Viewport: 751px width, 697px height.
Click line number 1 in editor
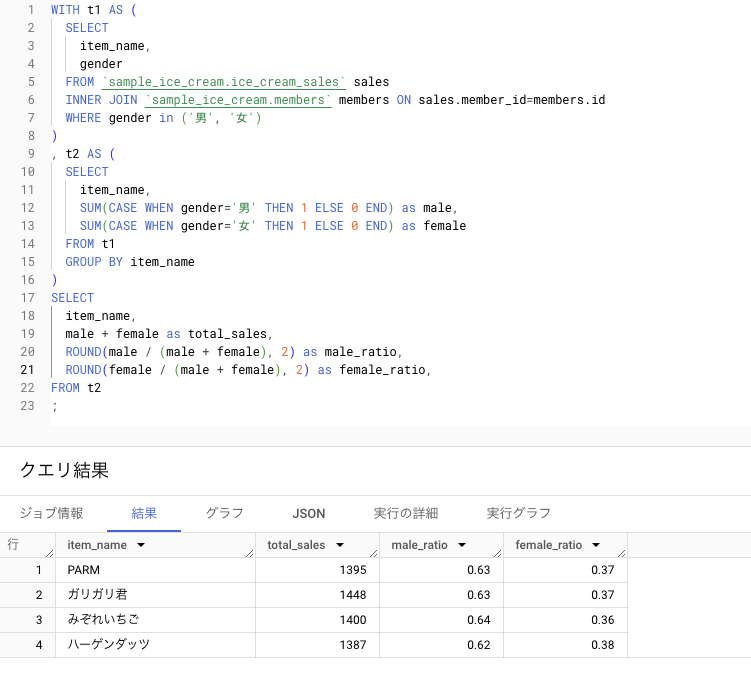tap(31, 10)
